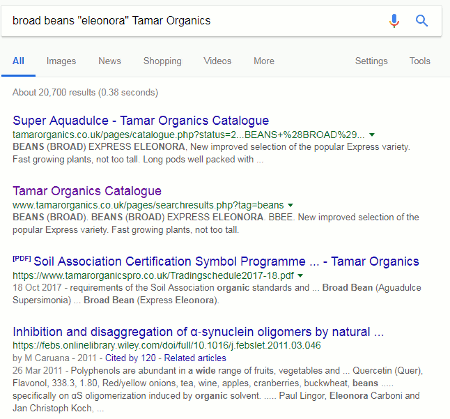
Task: Open the Inhibition and disaggregation of α-synuclein article
Action: [198, 332]
